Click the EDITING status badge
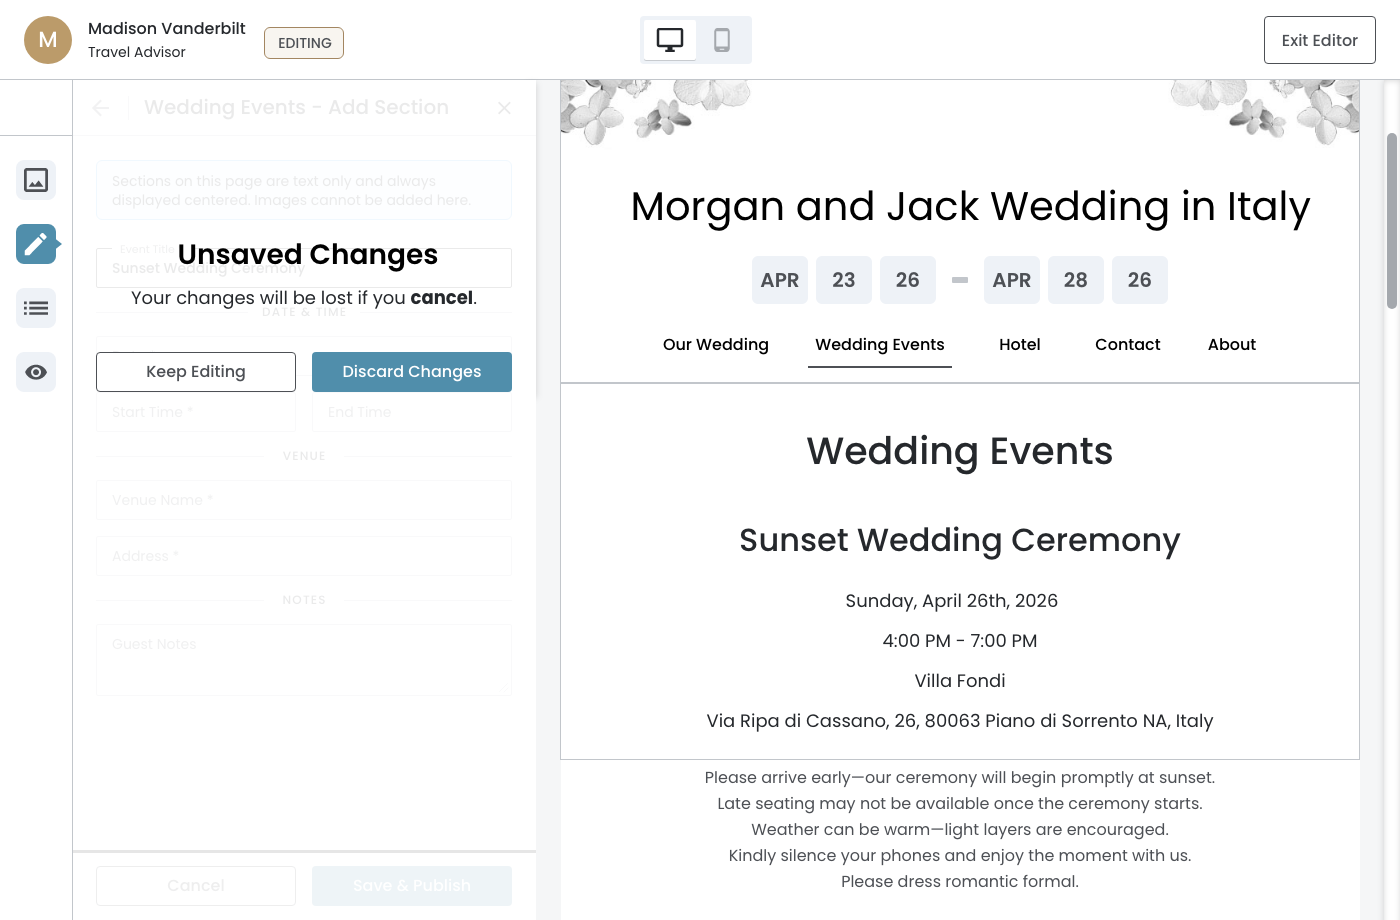Image resolution: width=1400 pixels, height=920 pixels. click(x=304, y=43)
